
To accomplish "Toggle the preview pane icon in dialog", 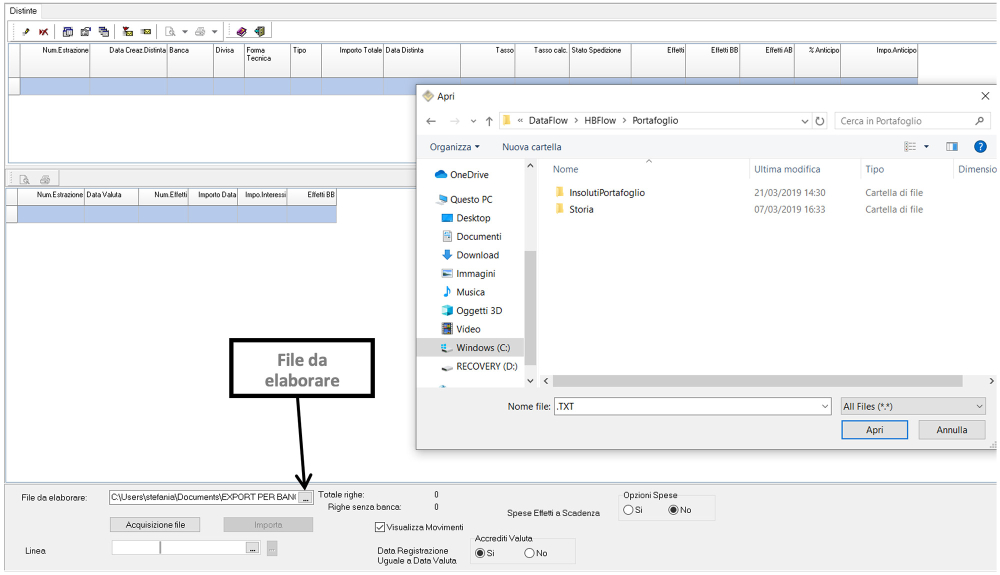I will (x=952, y=147).
